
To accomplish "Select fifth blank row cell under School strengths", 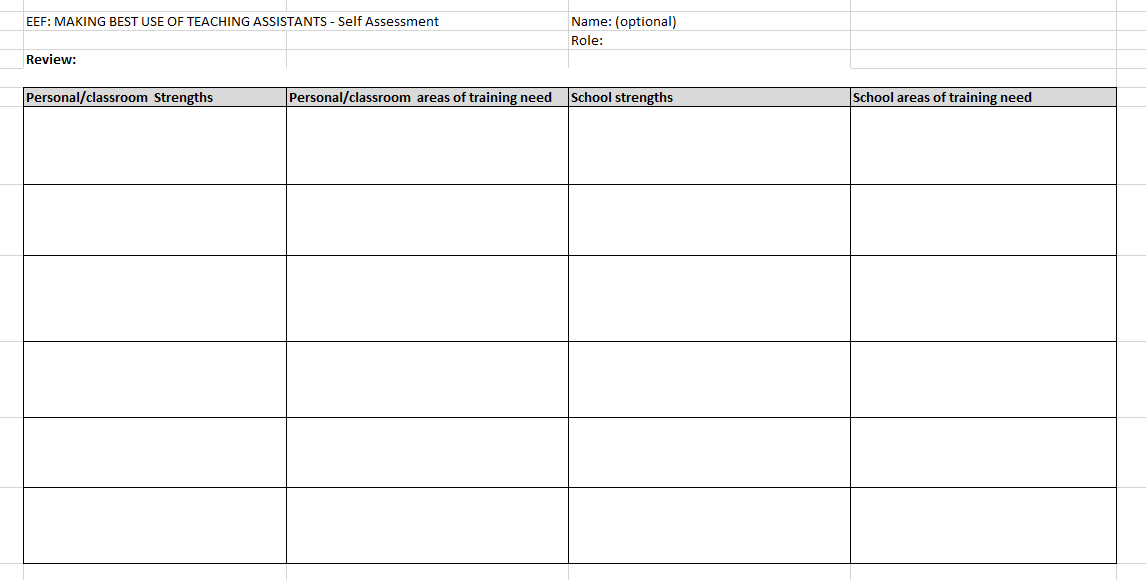I will 709,452.
